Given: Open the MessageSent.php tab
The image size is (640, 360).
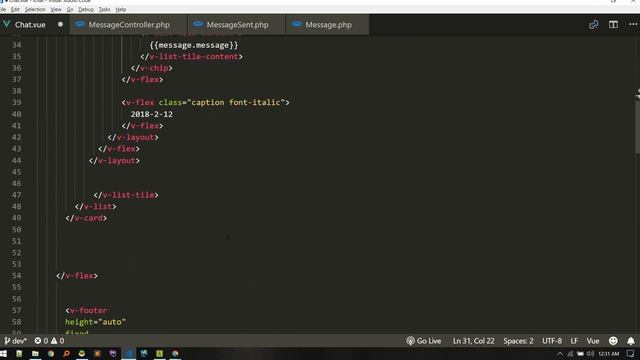Looking at the screenshot, I should coord(237,24).
